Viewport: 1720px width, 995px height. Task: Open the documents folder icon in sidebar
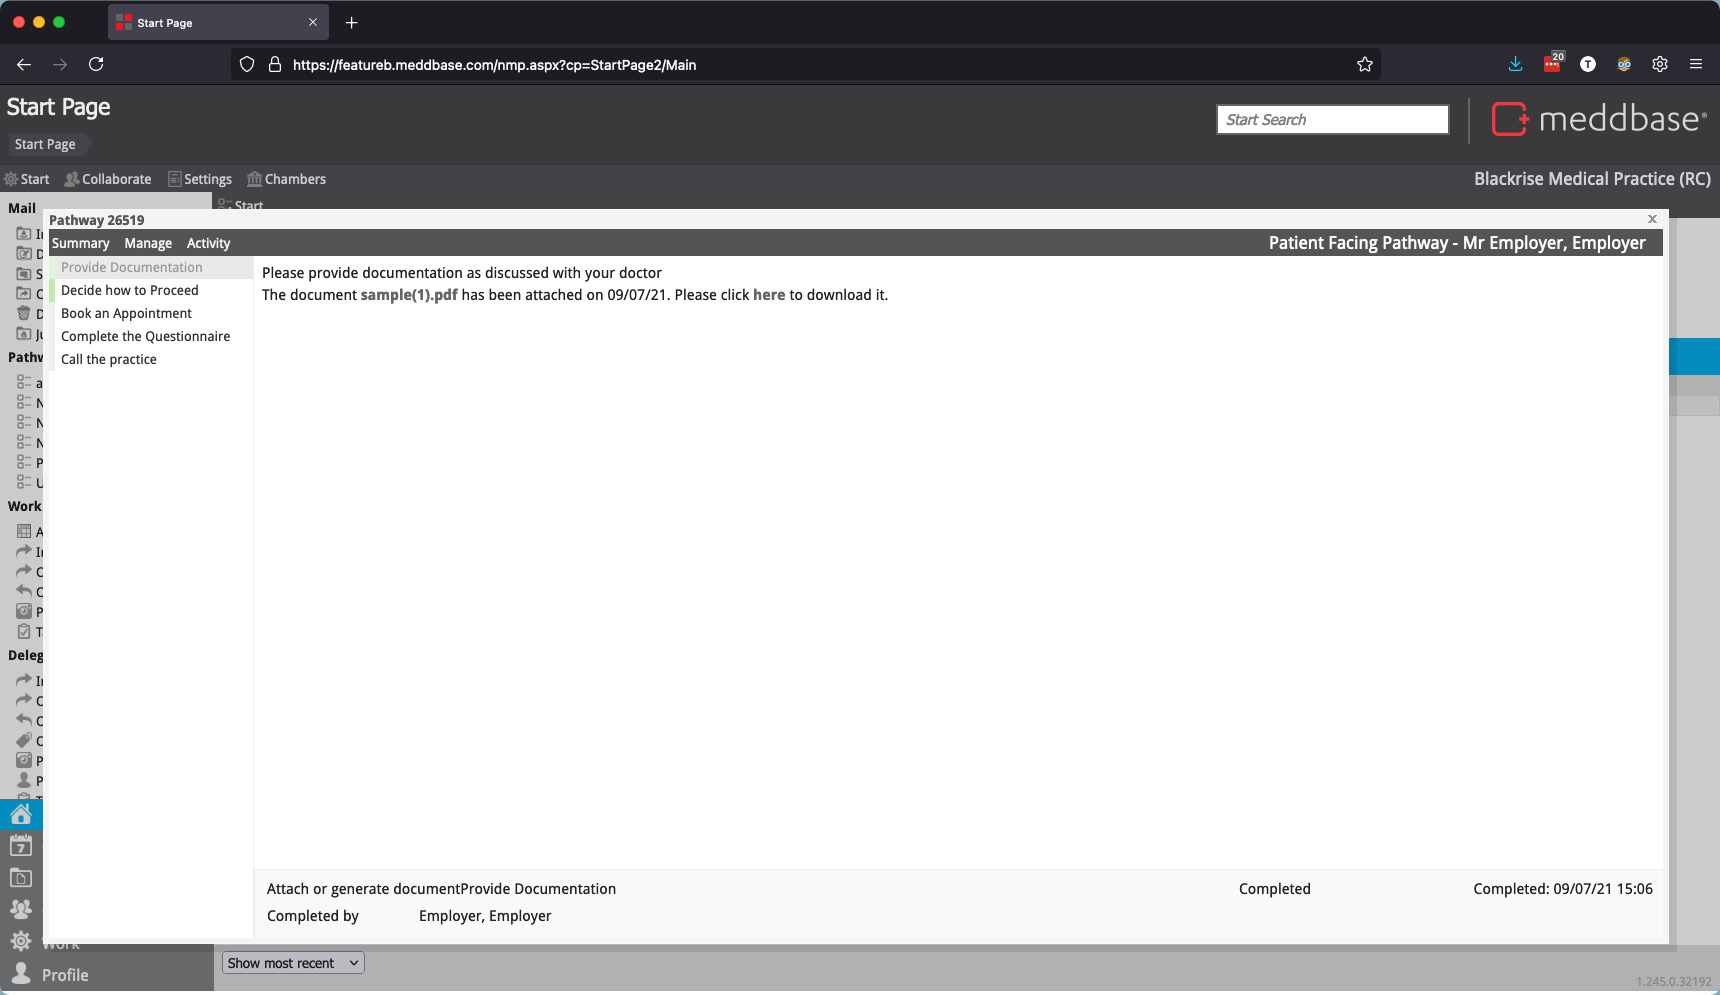(21, 878)
